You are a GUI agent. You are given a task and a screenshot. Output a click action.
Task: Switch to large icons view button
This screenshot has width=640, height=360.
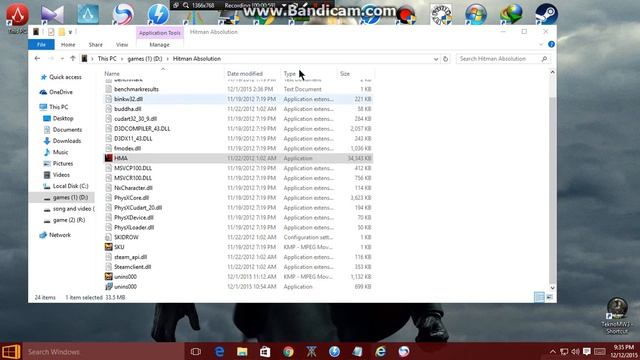click(x=549, y=297)
